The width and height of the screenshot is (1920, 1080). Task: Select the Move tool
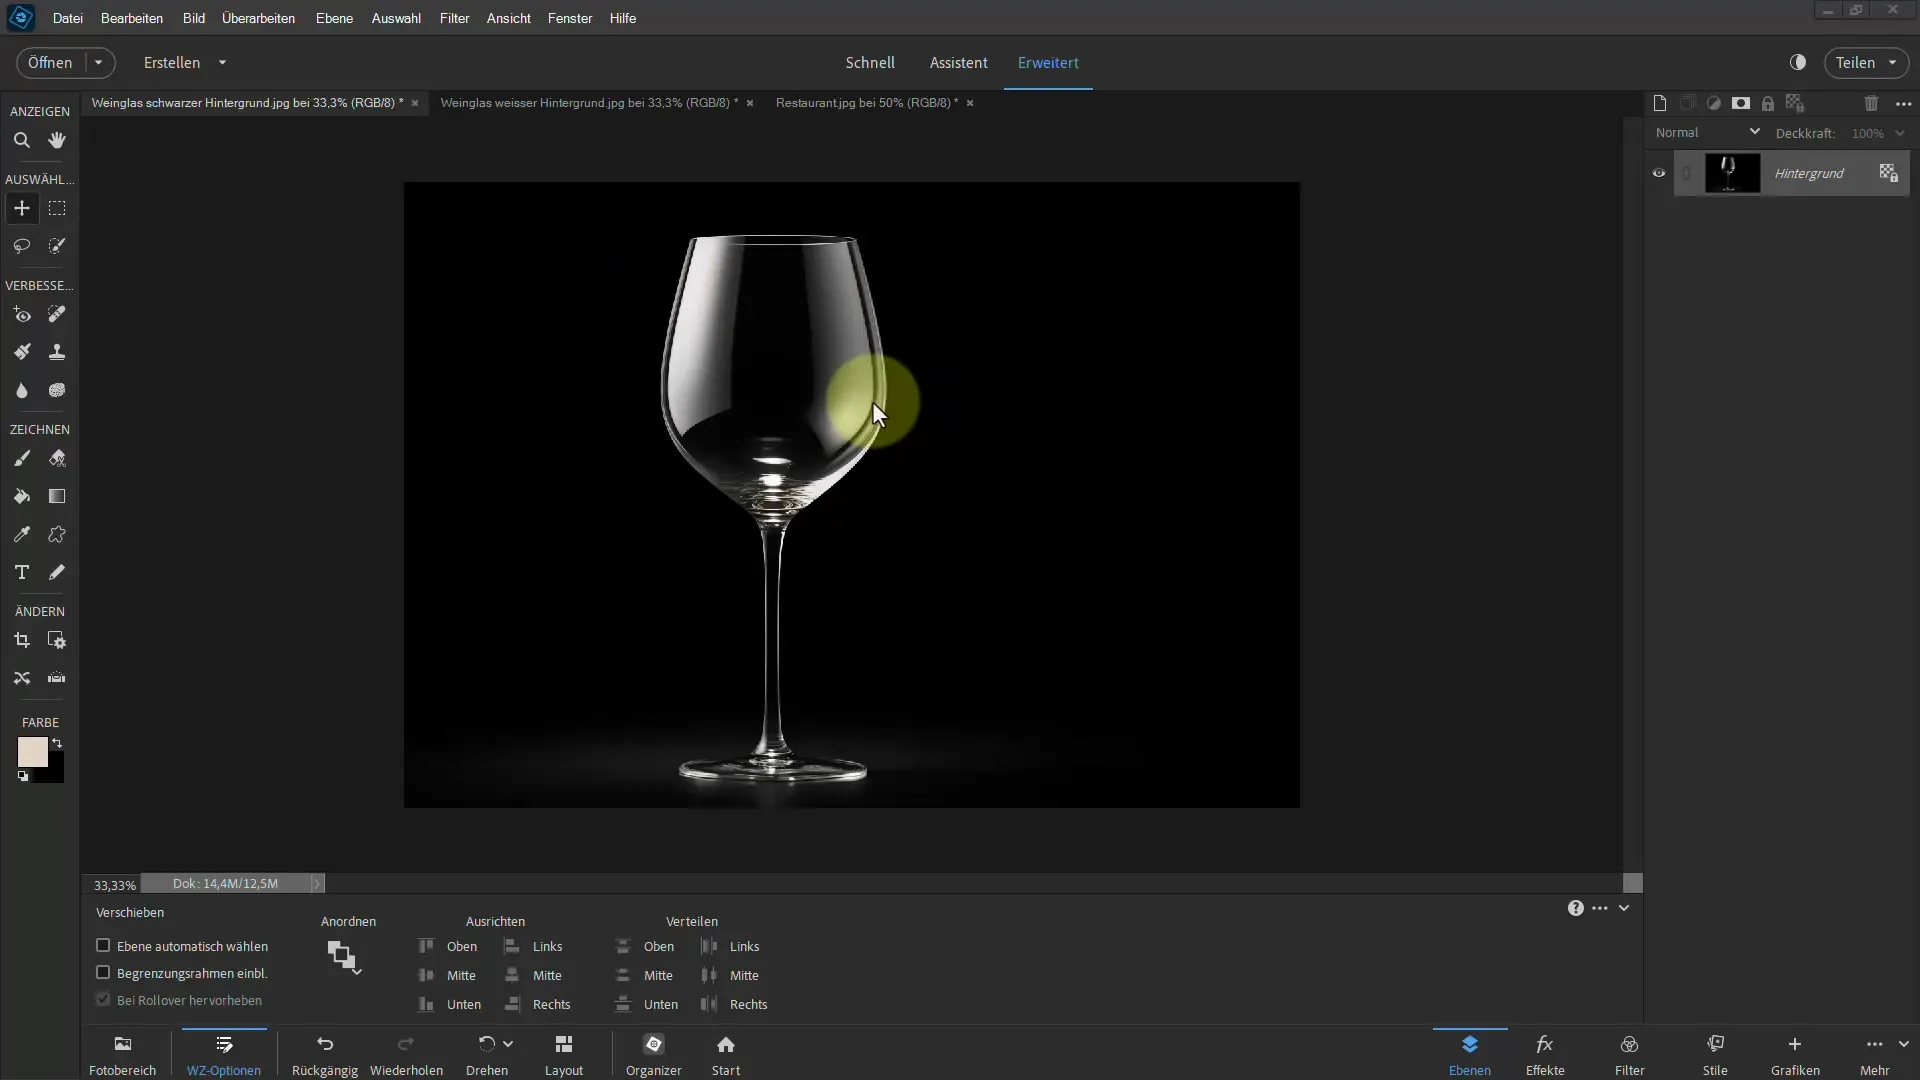22,208
